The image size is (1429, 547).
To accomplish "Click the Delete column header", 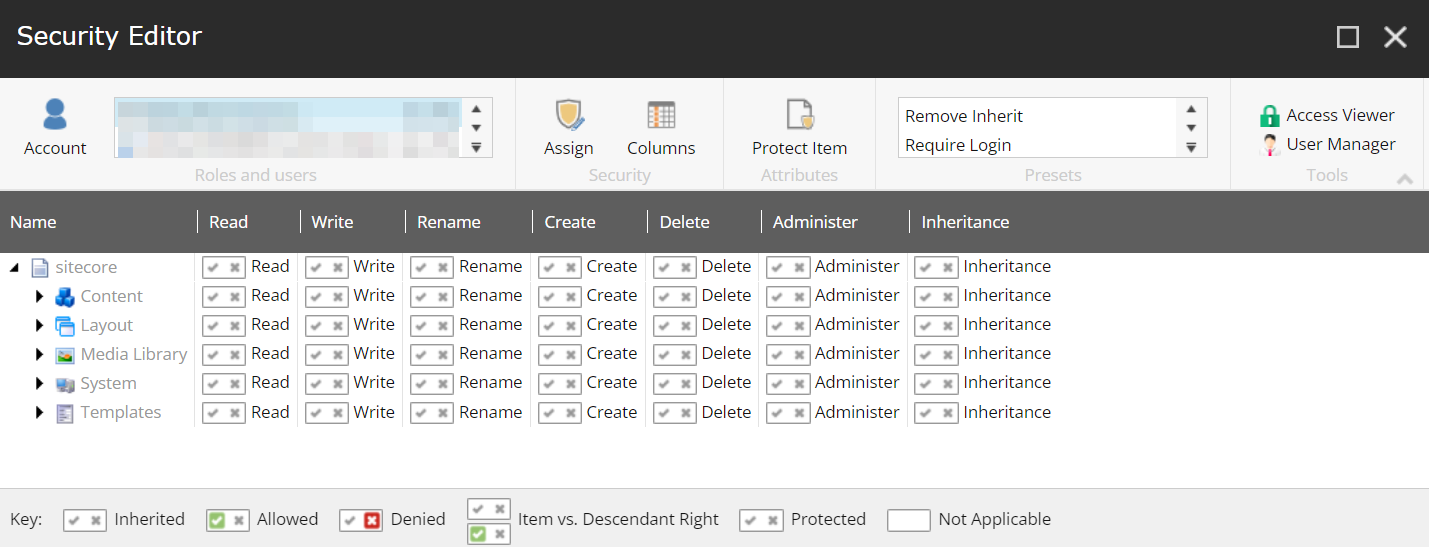I will [x=685, y=222].
